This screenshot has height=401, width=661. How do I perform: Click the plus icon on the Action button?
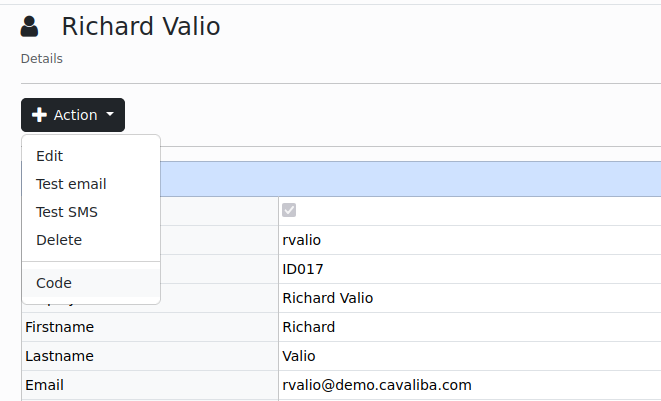click(40, 115)
